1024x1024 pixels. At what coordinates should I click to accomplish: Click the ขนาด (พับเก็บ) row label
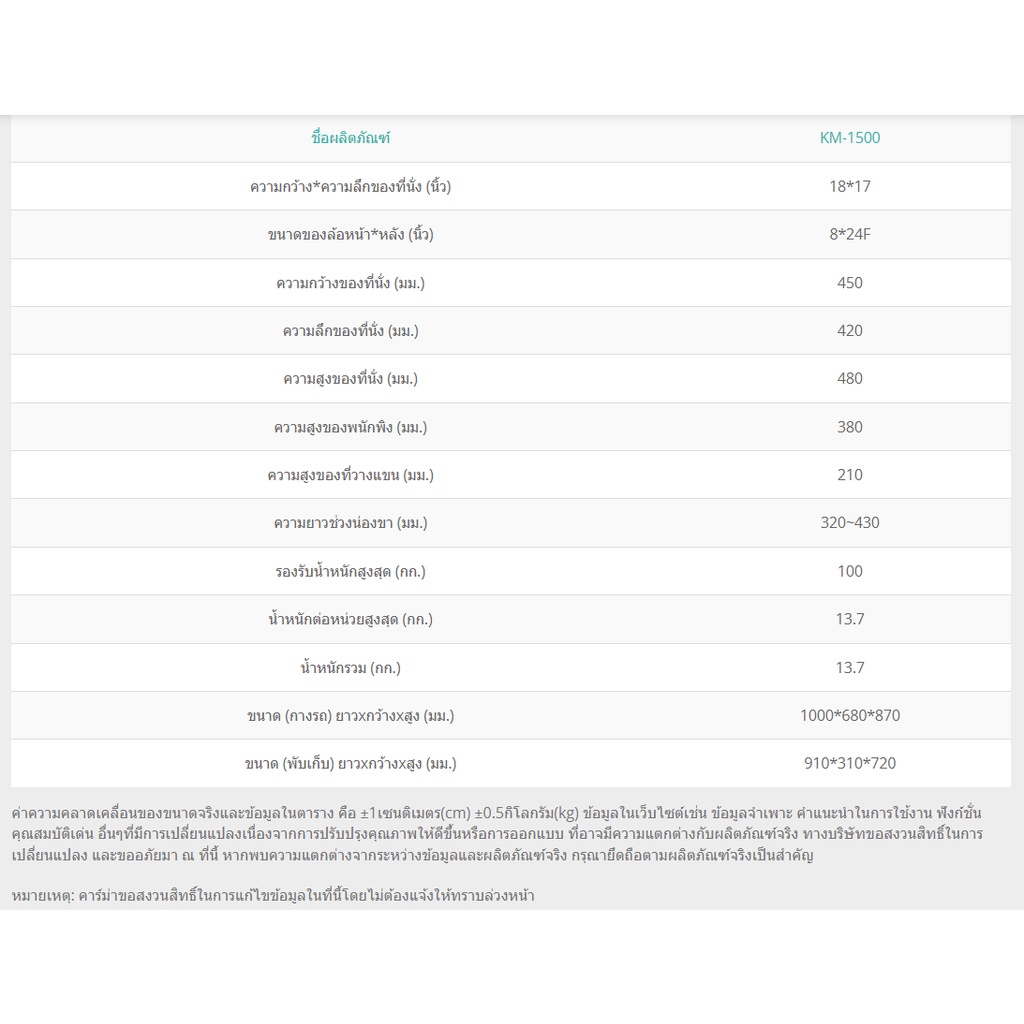click(351, 763)
